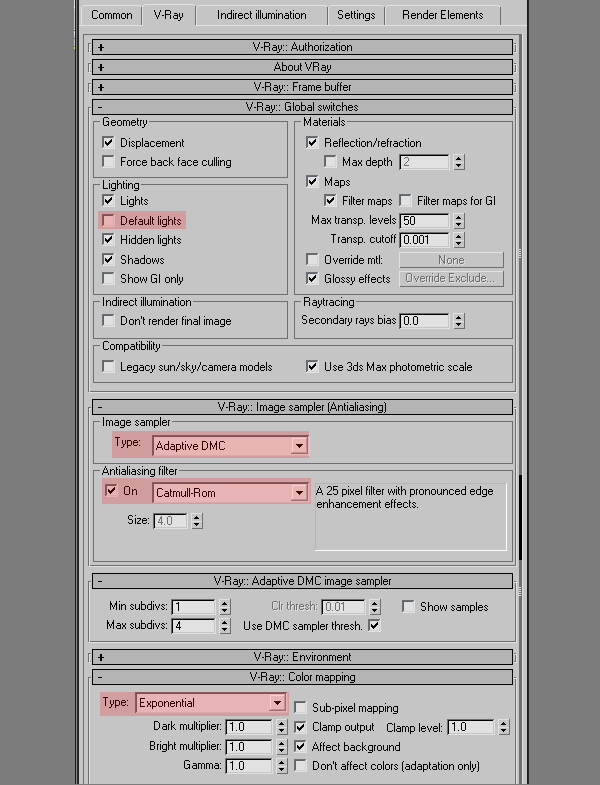Toggle Reflection/refraction checkbox

click(x=312, y=143)
